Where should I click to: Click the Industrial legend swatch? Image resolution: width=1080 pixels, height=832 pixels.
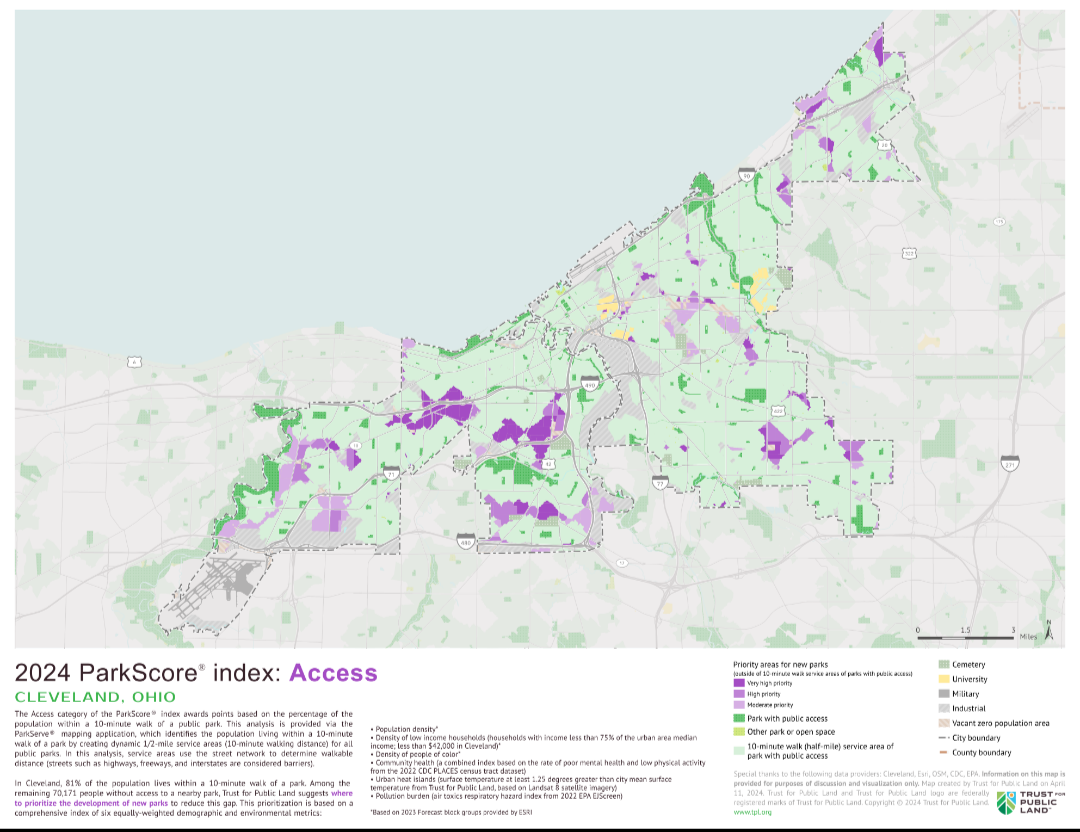point(944,708)
